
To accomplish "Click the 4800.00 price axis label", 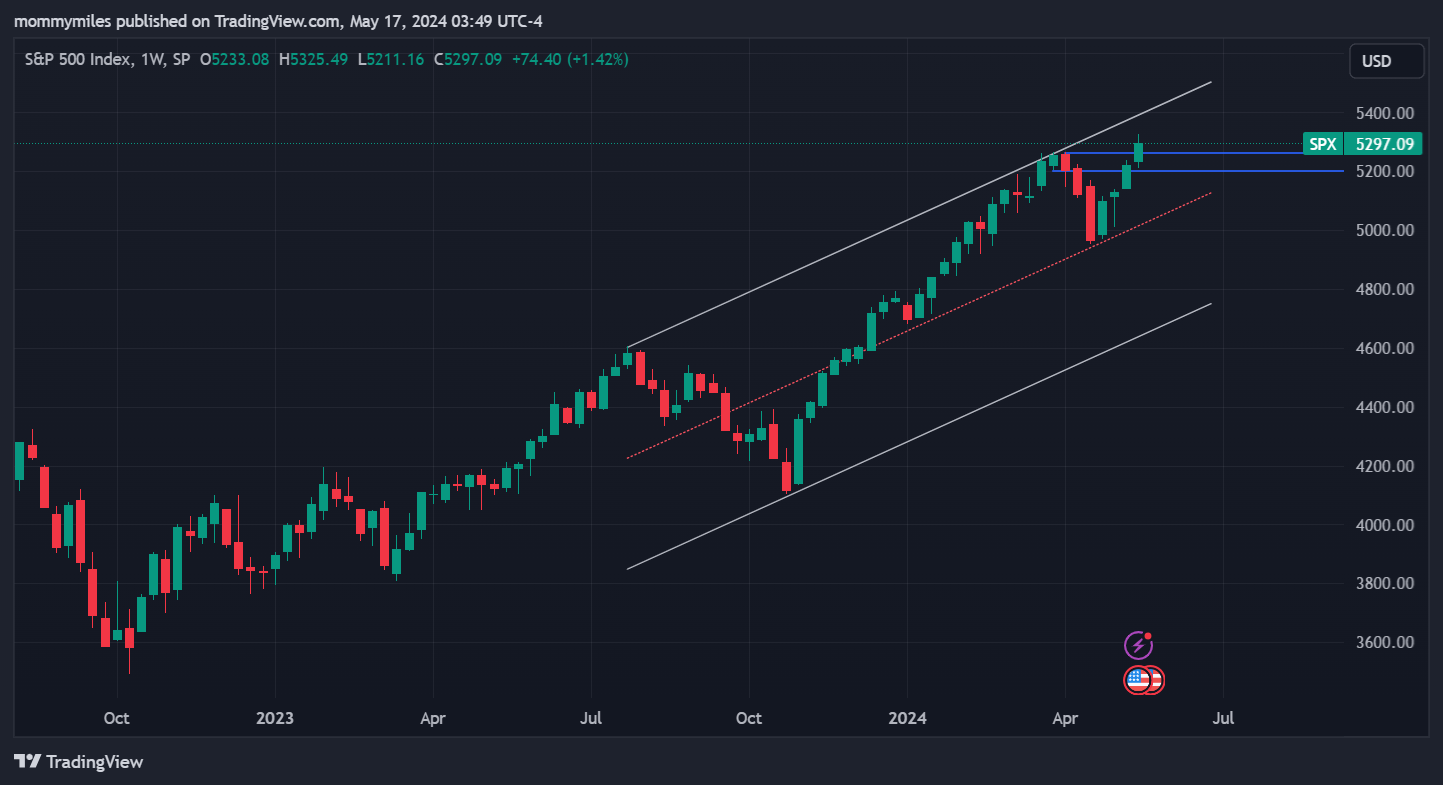I will coord(1385,290).
